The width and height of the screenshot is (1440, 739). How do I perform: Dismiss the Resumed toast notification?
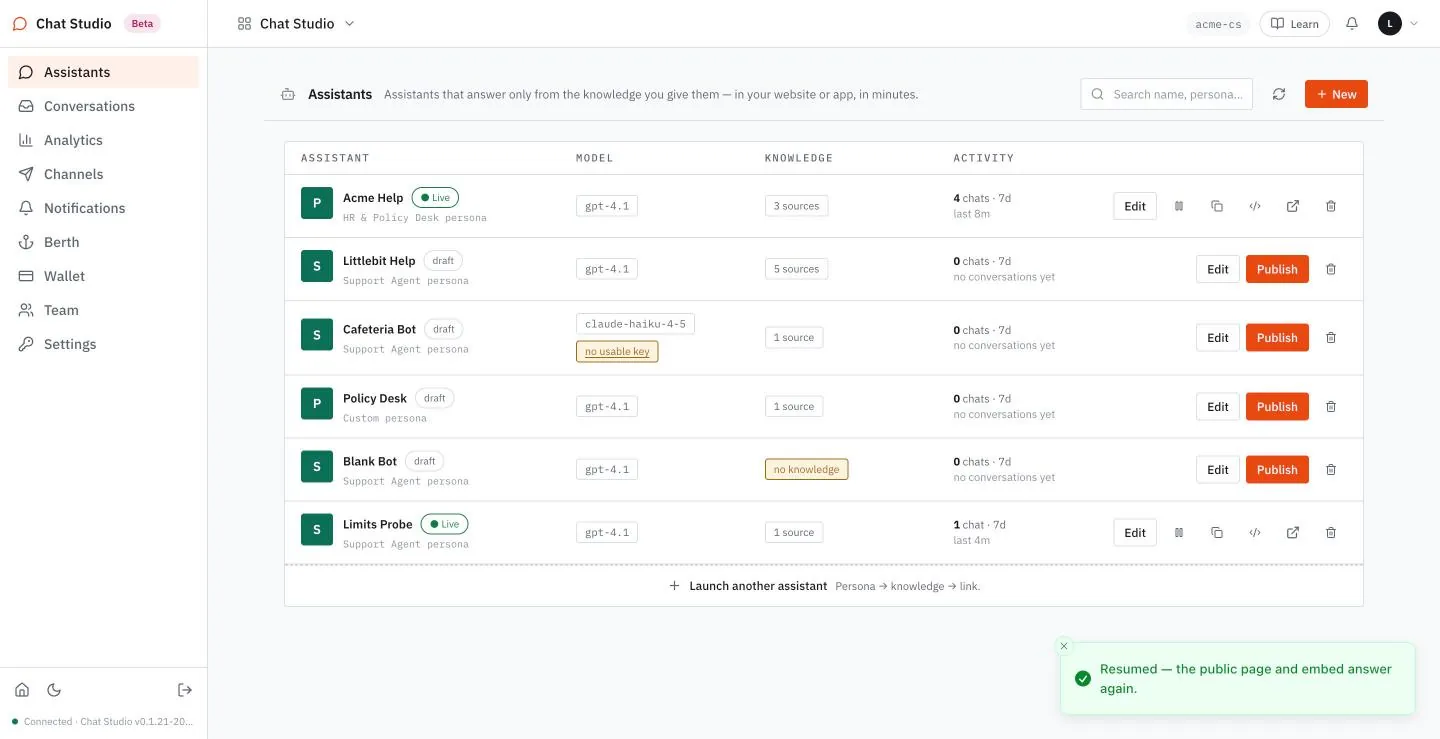tap(1064, 646)
